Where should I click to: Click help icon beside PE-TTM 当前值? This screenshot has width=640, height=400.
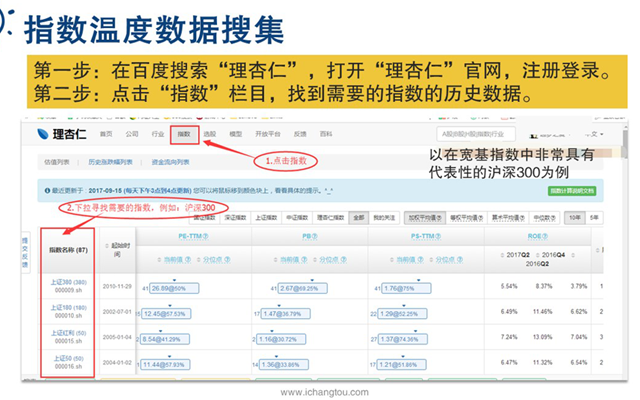coord(188,260)
